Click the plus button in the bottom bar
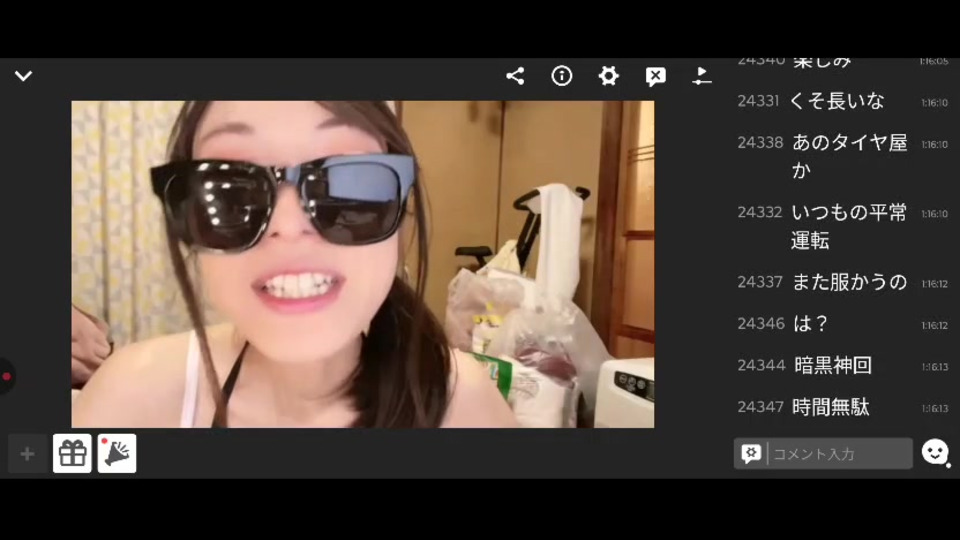 point(27,454)
